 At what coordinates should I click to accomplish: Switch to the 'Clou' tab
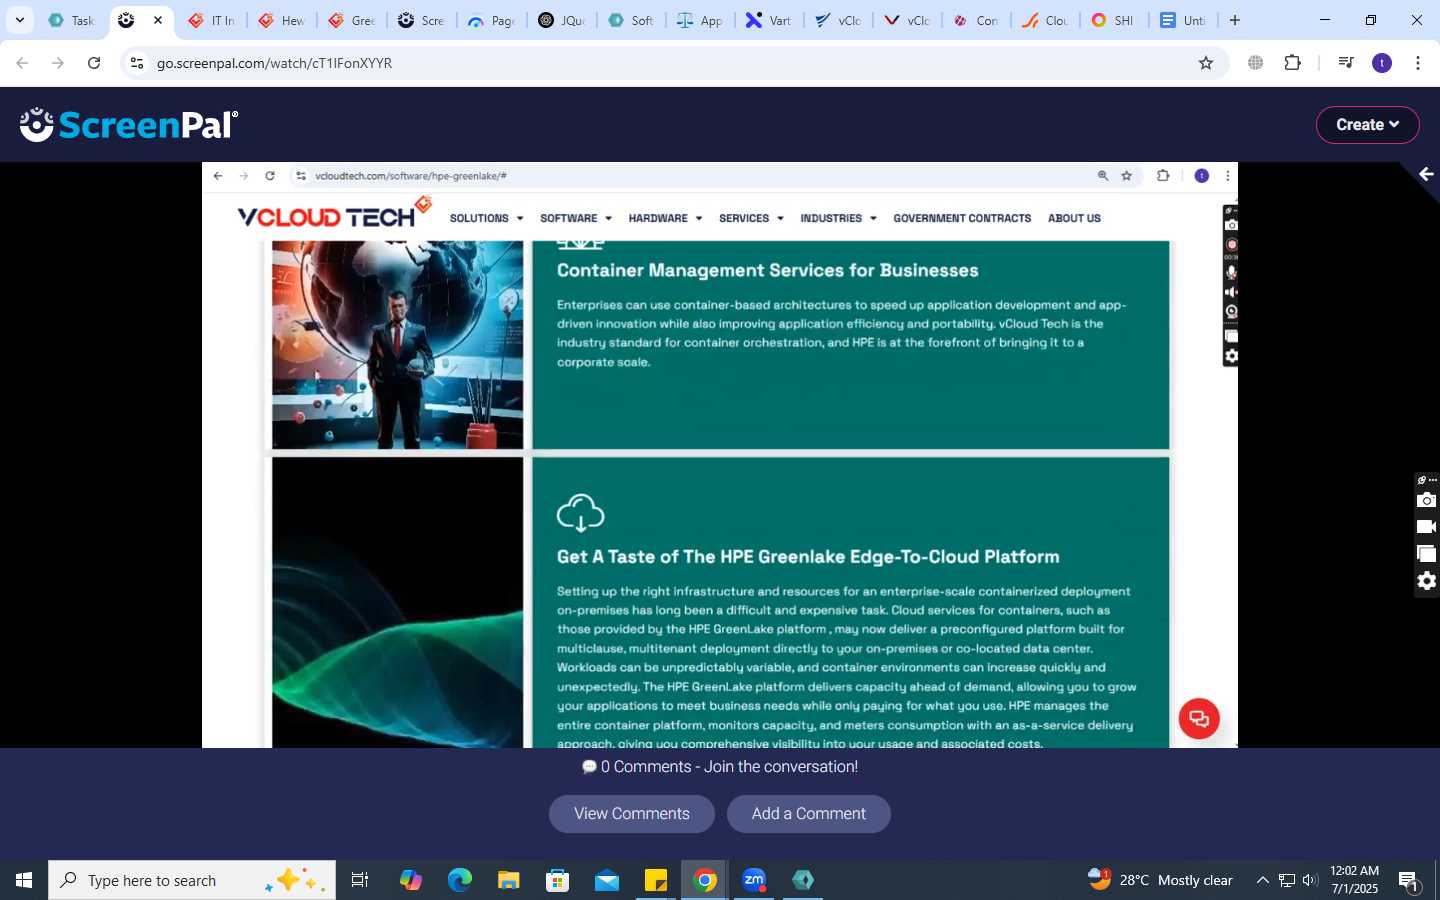[1047, 20]
